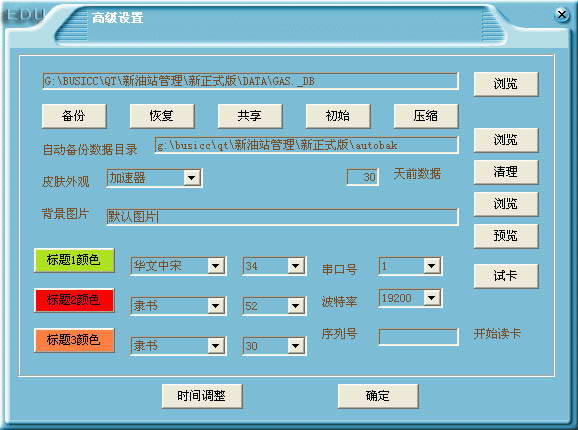The image size is (578, 430).
Task: Click the 序列号 label
Action: pyautogui.click(x=340, y=334)
